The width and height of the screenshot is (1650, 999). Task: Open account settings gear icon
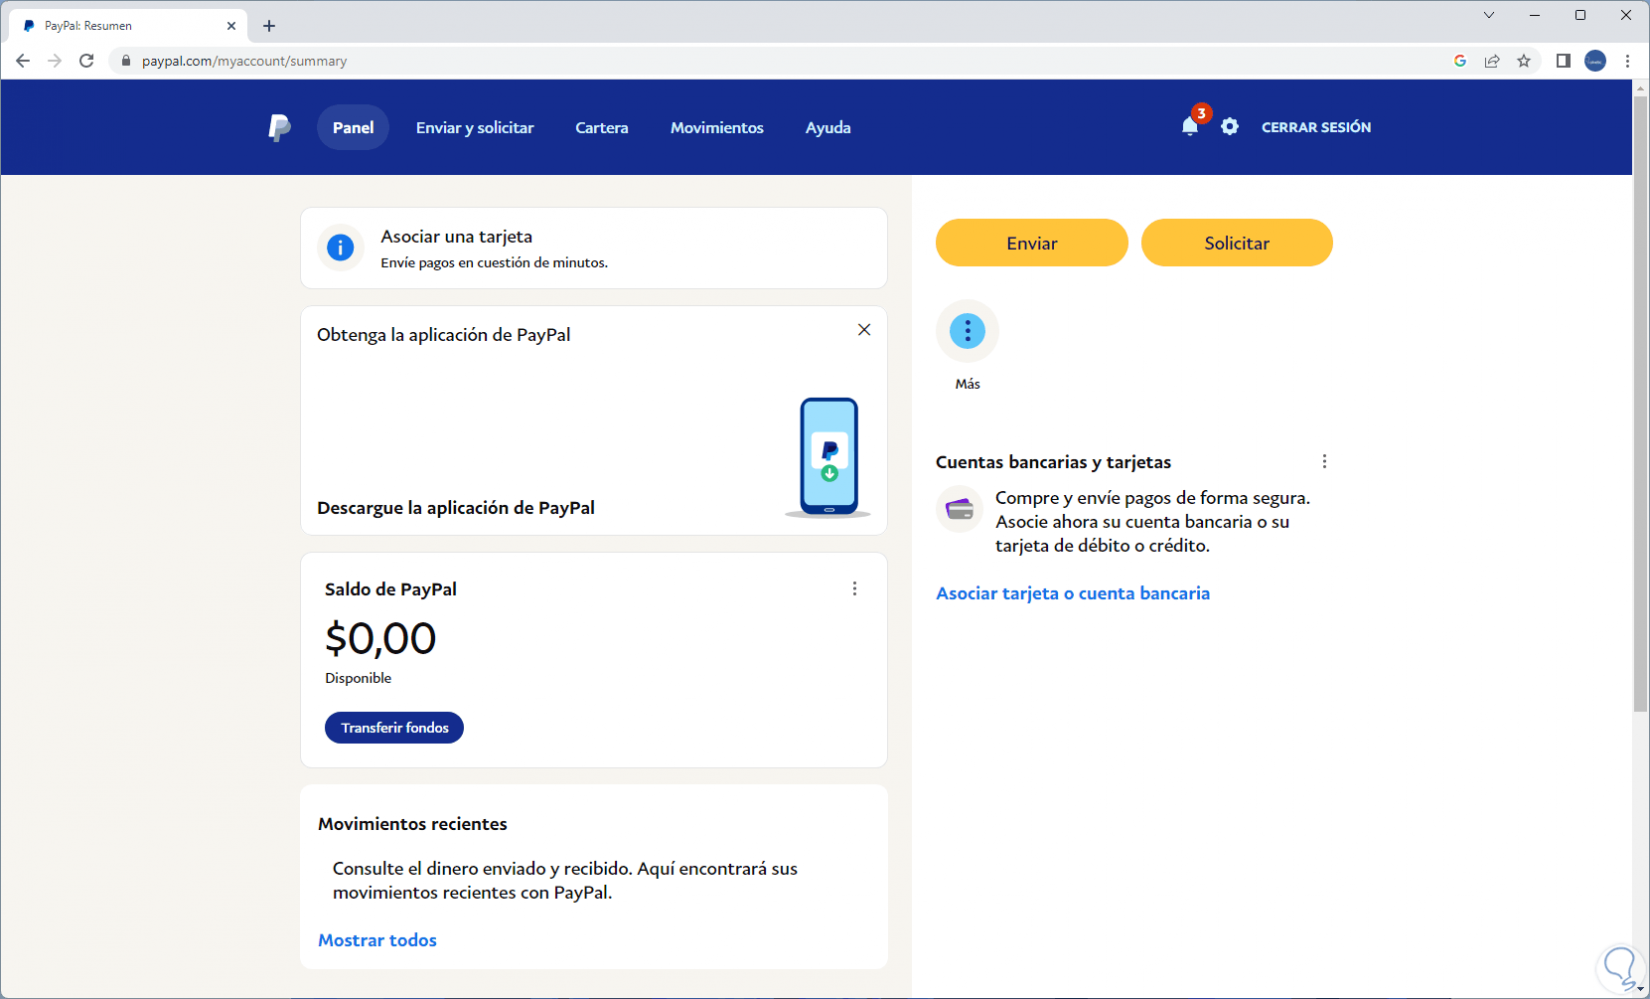pos(1230,127)
